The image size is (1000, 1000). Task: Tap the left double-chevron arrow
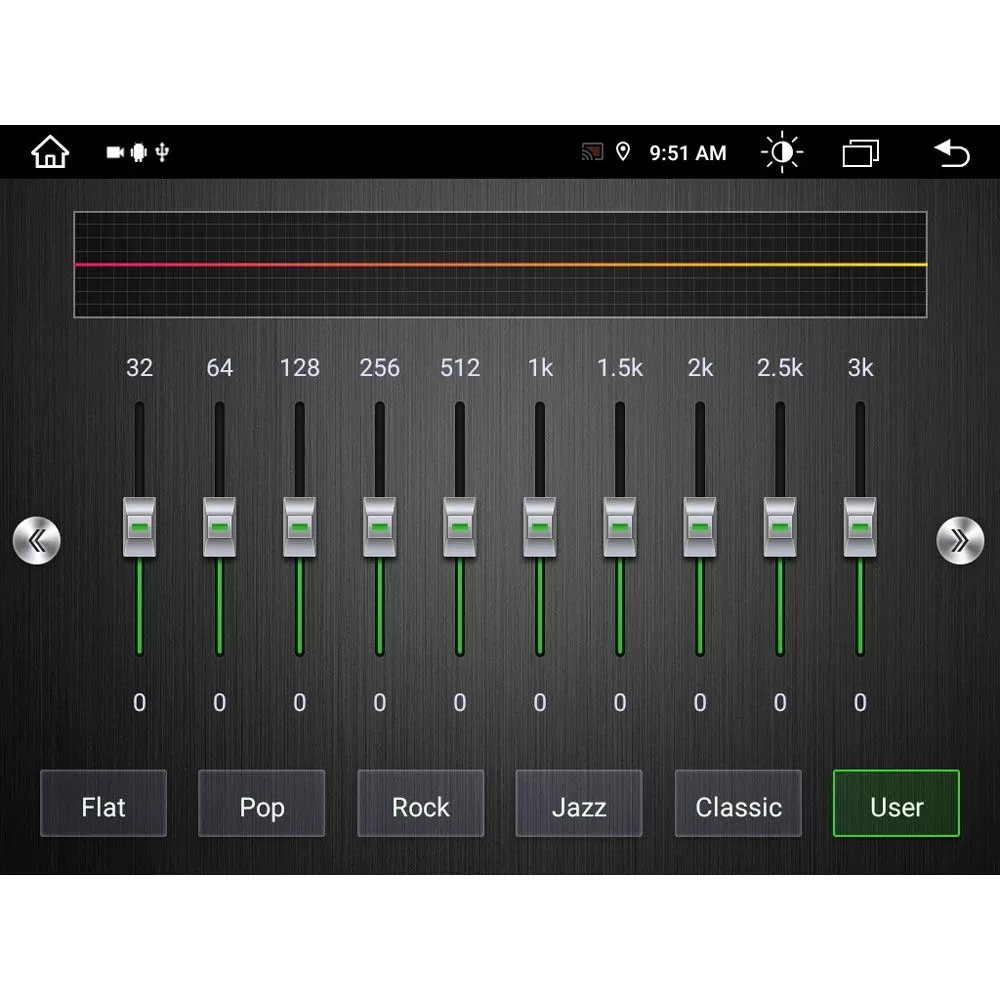point(38,540)
